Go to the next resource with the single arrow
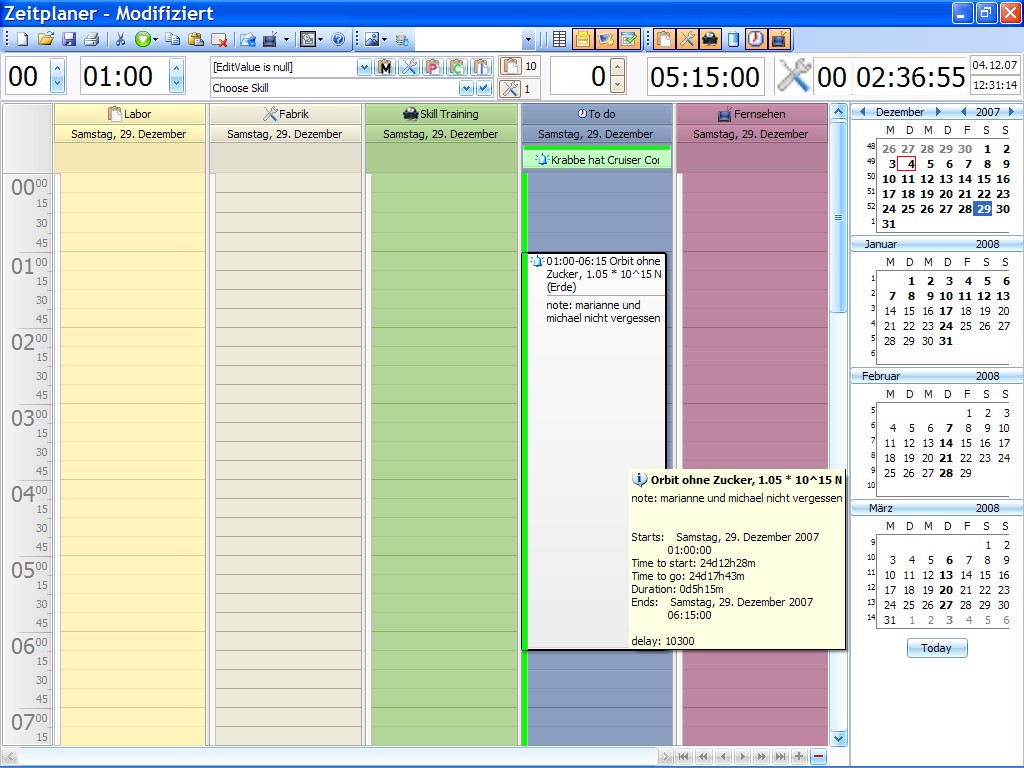1024x768 pixels. [x=742, y=756]
